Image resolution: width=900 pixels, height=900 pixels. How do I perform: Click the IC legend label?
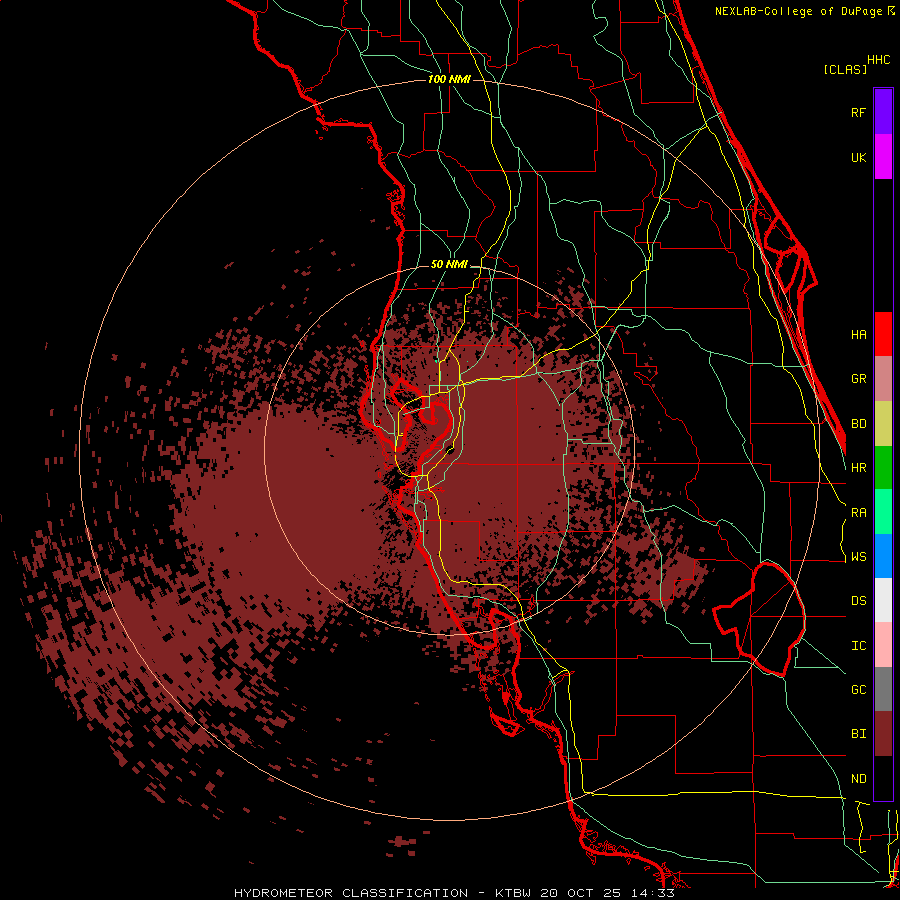point(859,646)
